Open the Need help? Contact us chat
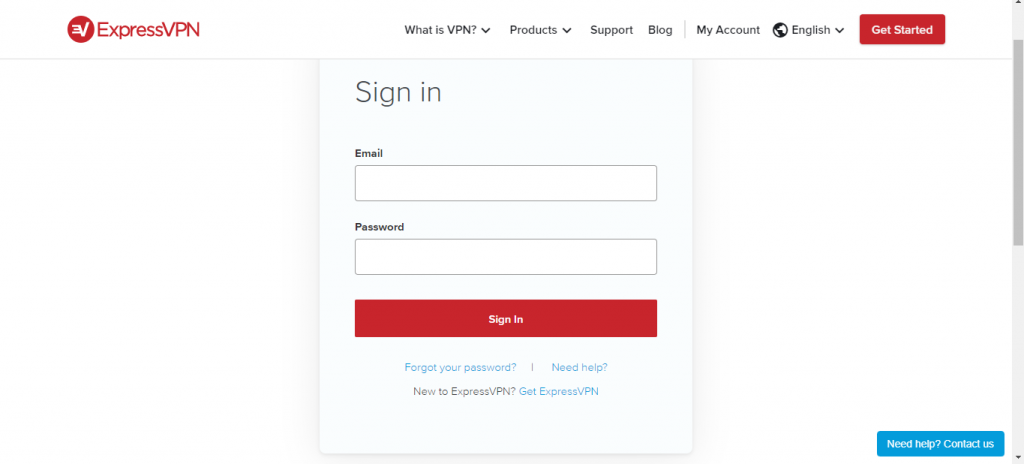Image resolution: width=1024 pixels, height=464 pixels. (x=940, y=444)
